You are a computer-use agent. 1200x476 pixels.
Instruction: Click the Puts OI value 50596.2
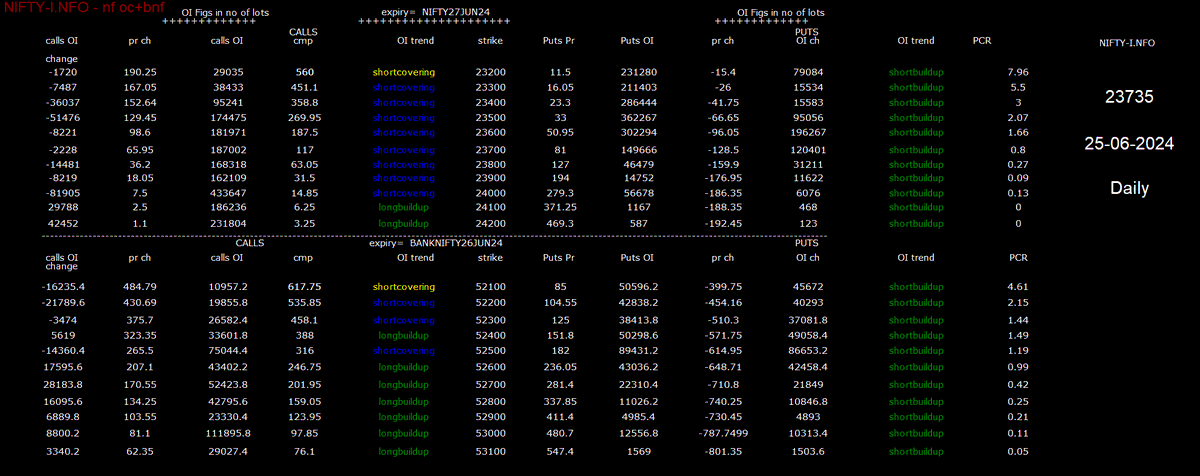pyautogui.click(x=637, y=286)
